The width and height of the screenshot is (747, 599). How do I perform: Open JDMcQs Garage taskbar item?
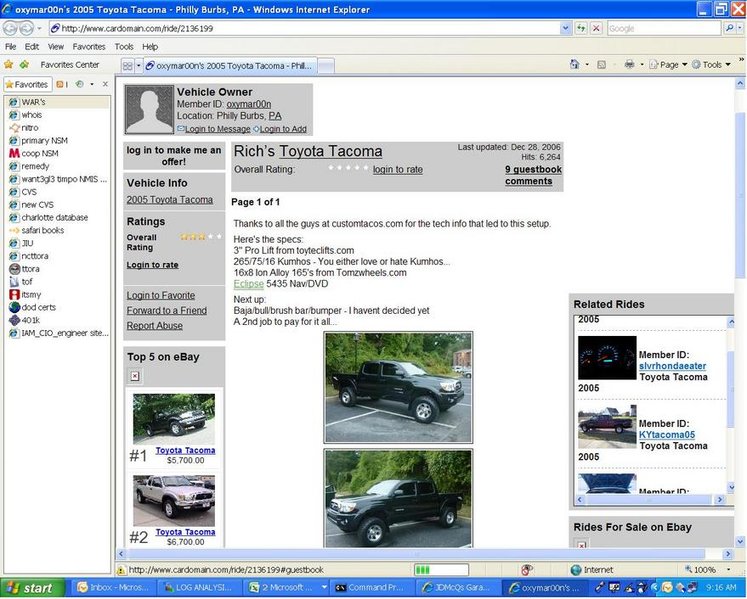coord(457,588)
